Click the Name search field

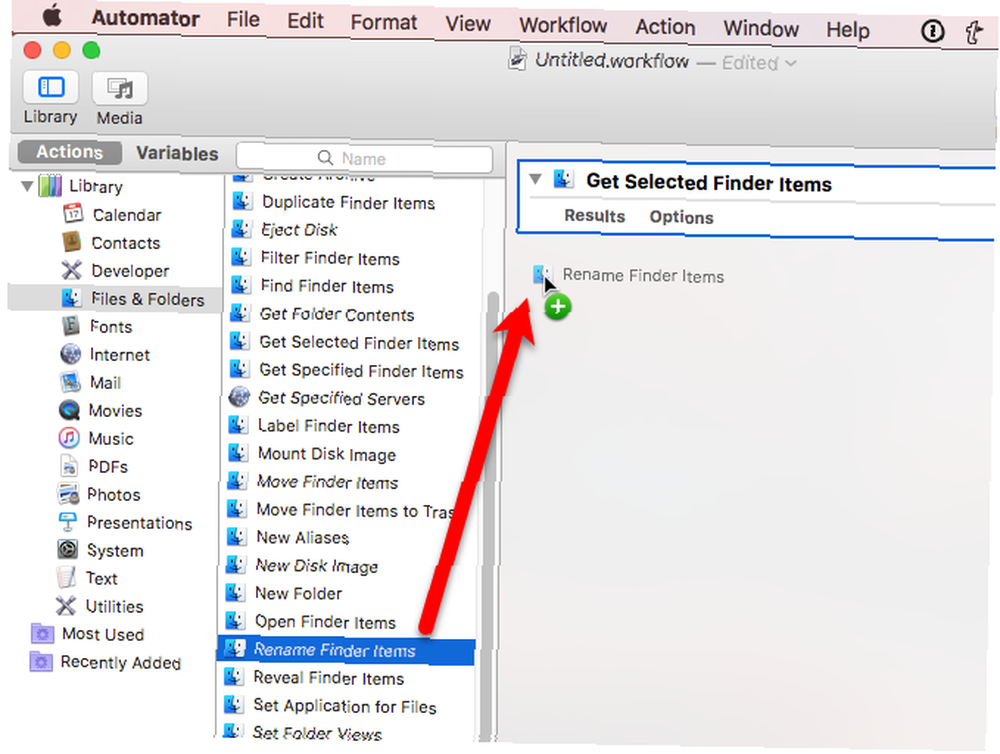point(364,158)
